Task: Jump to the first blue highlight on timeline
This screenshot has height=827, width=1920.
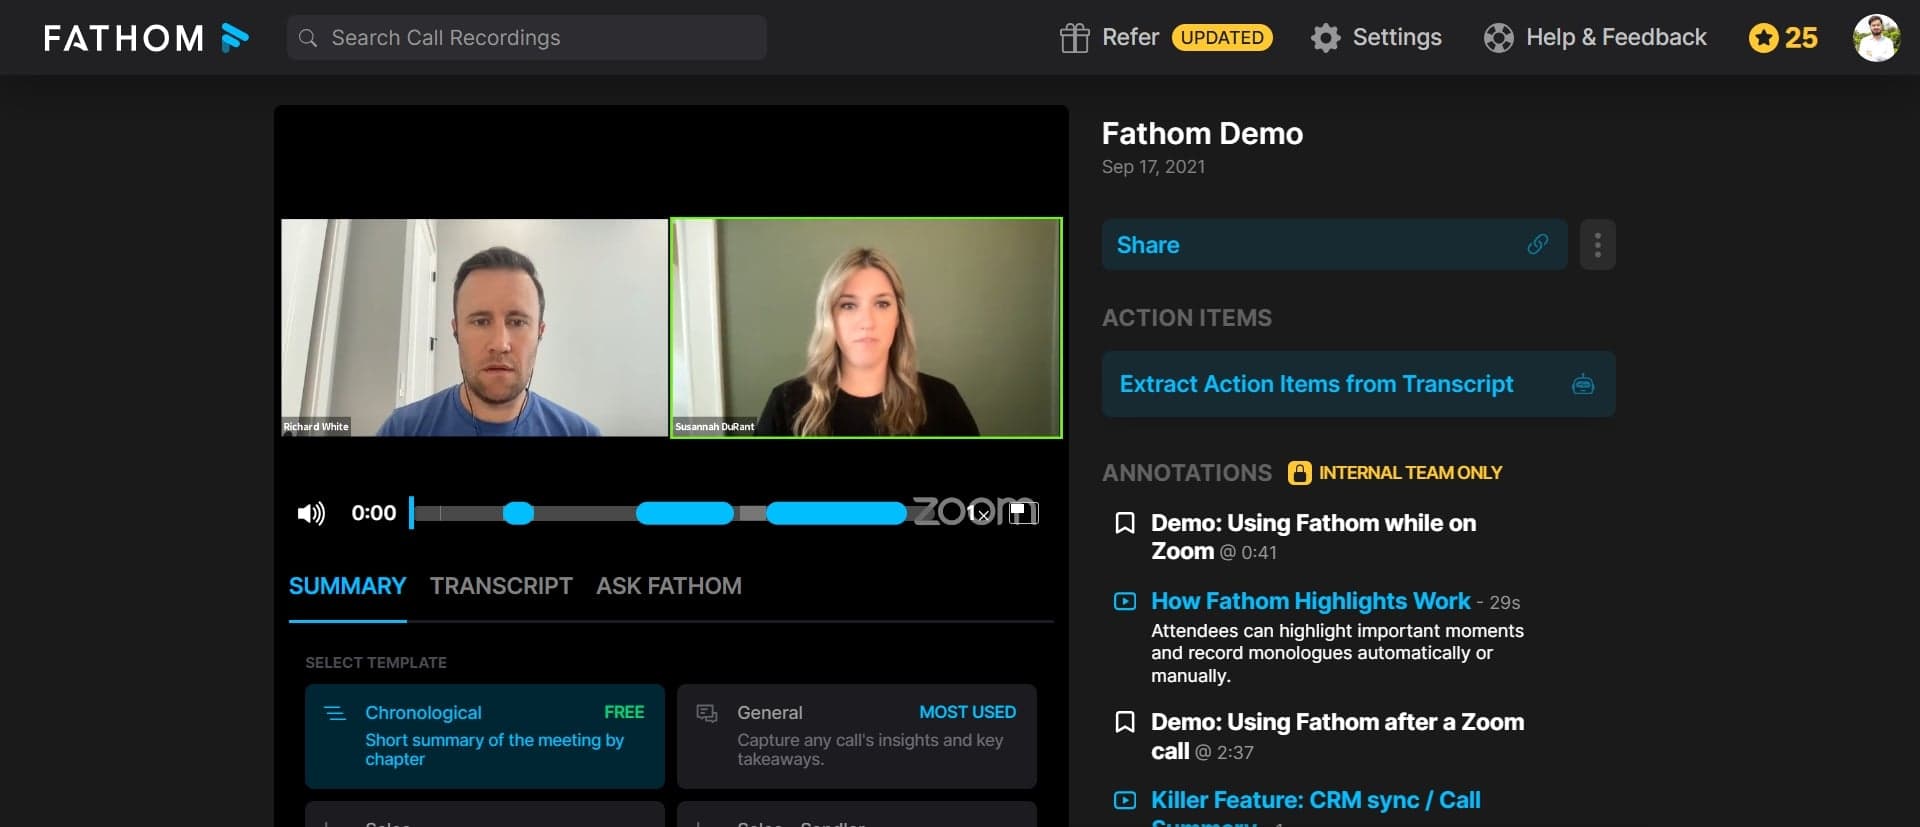Action: [x=518, y=513]
